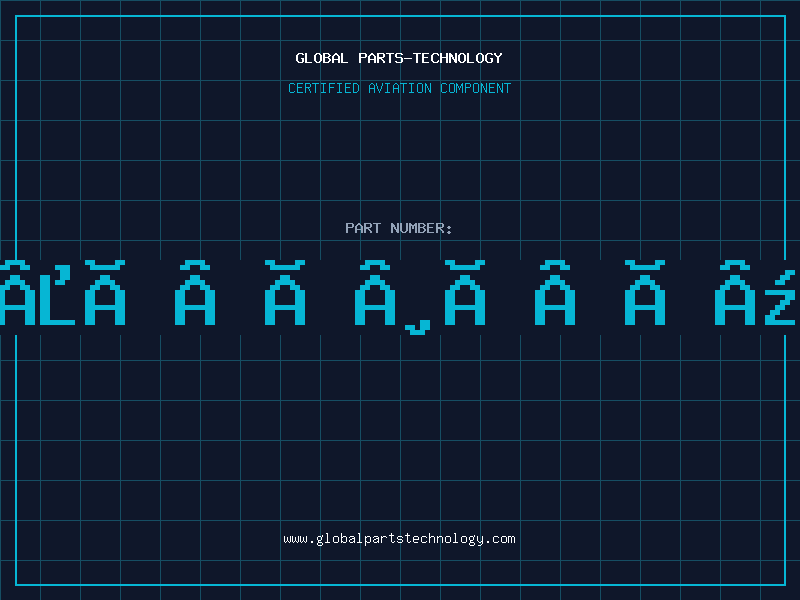Click the word CERTIFIED in the subtitle
Viewport: 800px width, 600px height.
(323, 89)
